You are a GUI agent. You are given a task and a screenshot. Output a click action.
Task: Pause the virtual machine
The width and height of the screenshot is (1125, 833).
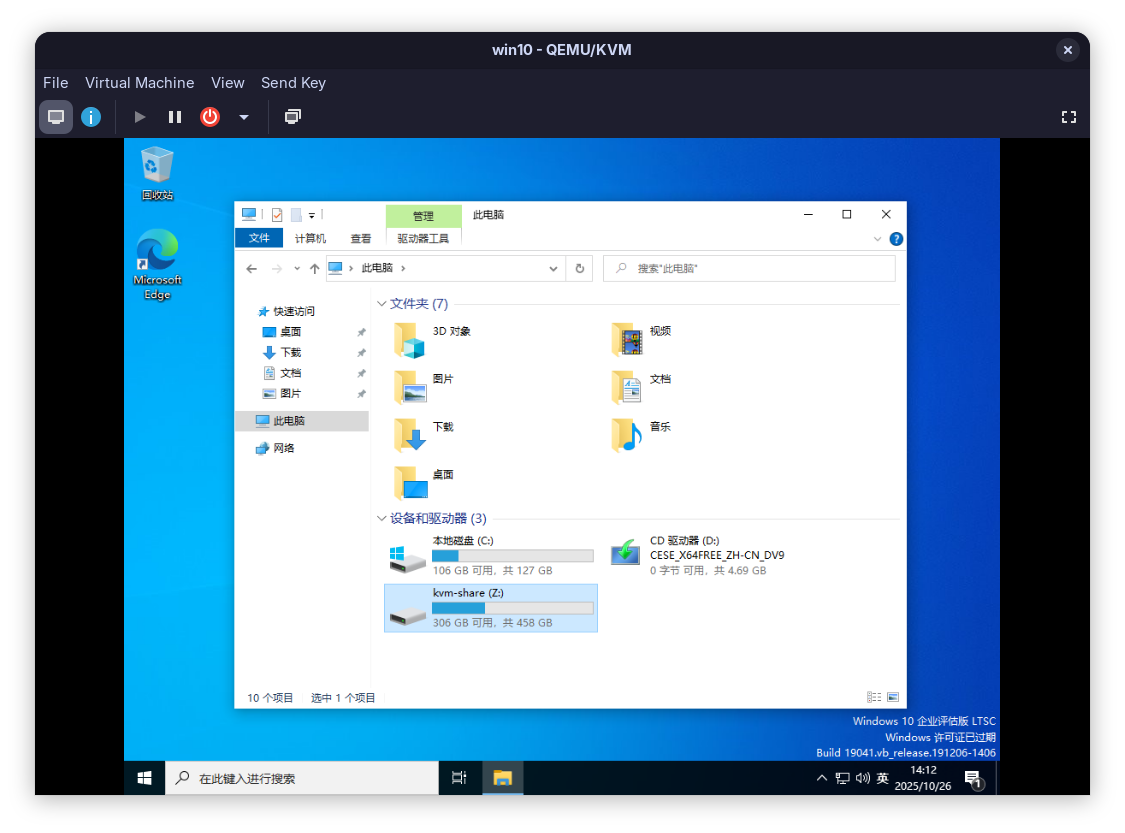(175, 117)
